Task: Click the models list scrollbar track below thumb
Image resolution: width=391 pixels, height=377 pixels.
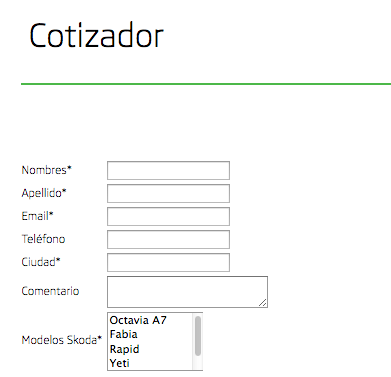Action: tap(198, 363)
